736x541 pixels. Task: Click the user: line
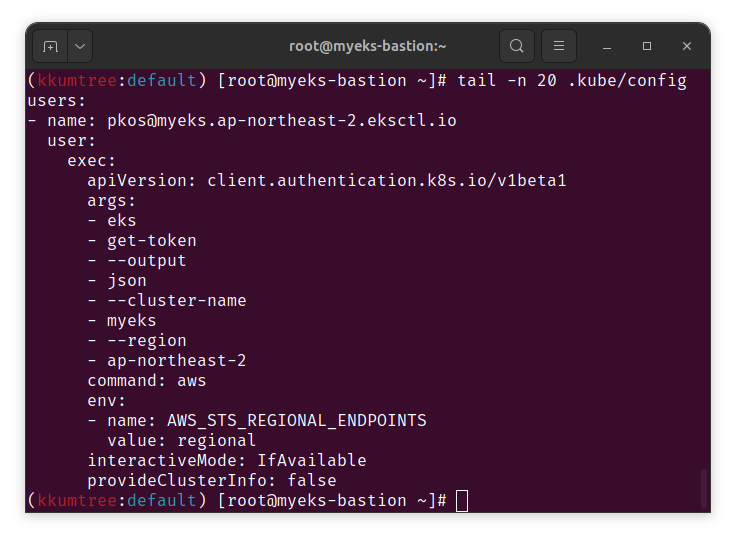pos(71,141)
